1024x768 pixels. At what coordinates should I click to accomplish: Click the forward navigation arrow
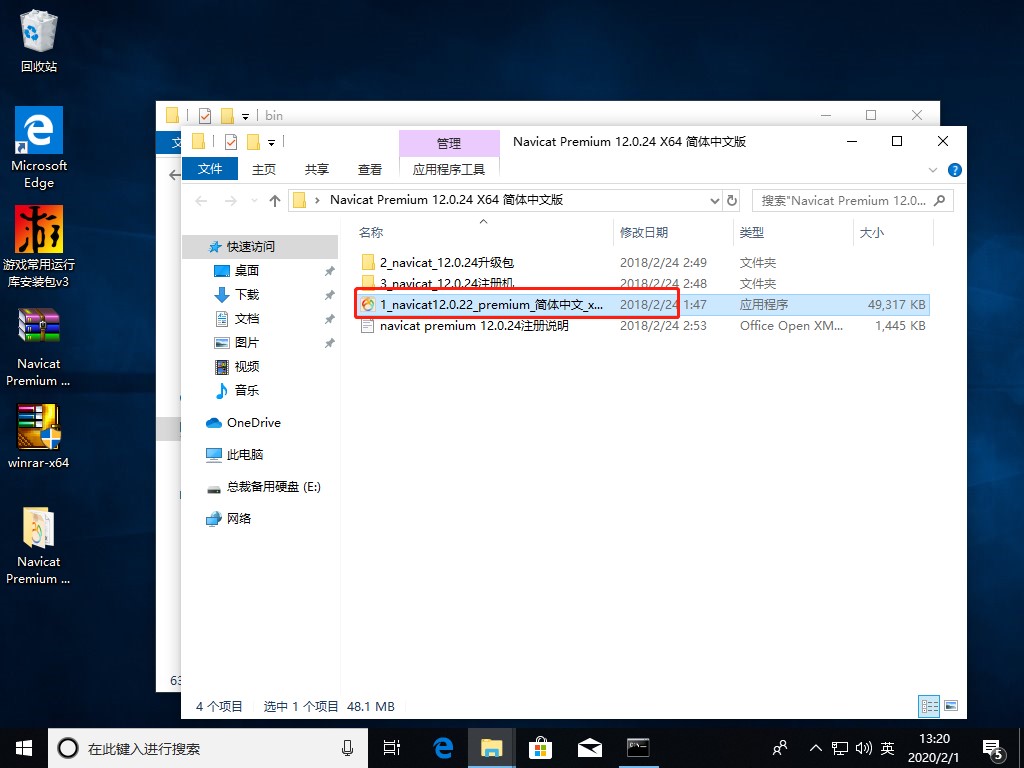pyautogui.click(x=231, y=200)
